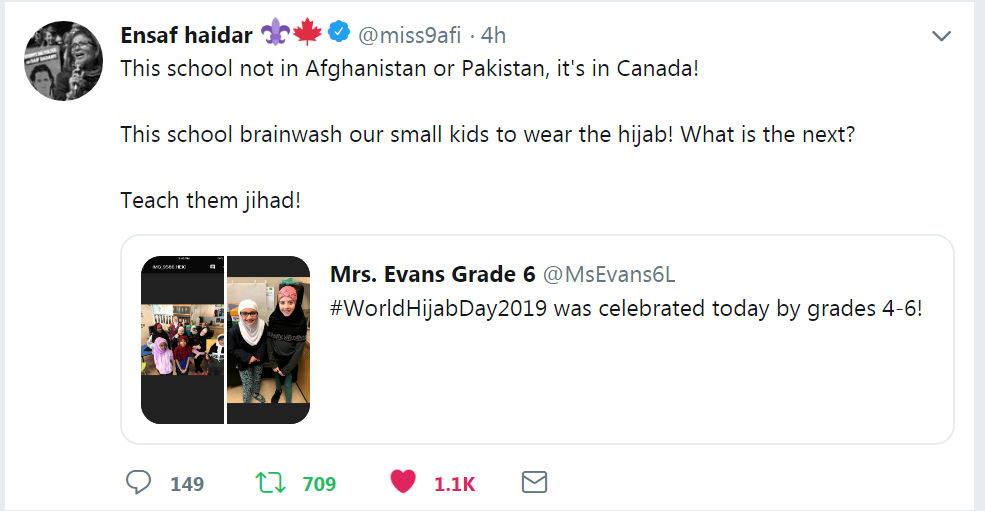Click the speech bubble reply icon
The width and height of the screenshot is (985, 511).
click(139, 483)
